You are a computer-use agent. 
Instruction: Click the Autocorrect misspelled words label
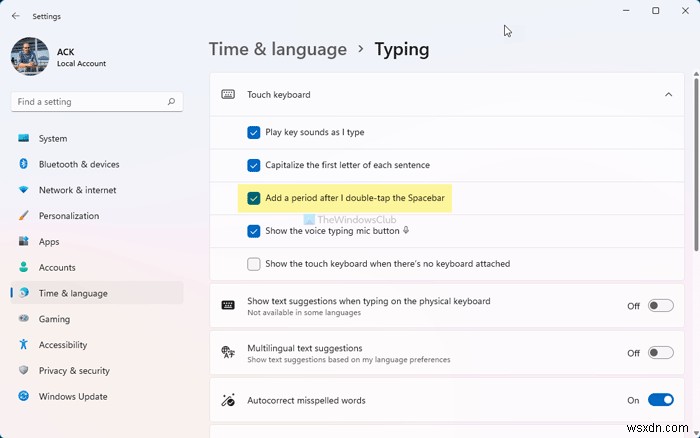(306, 400)
